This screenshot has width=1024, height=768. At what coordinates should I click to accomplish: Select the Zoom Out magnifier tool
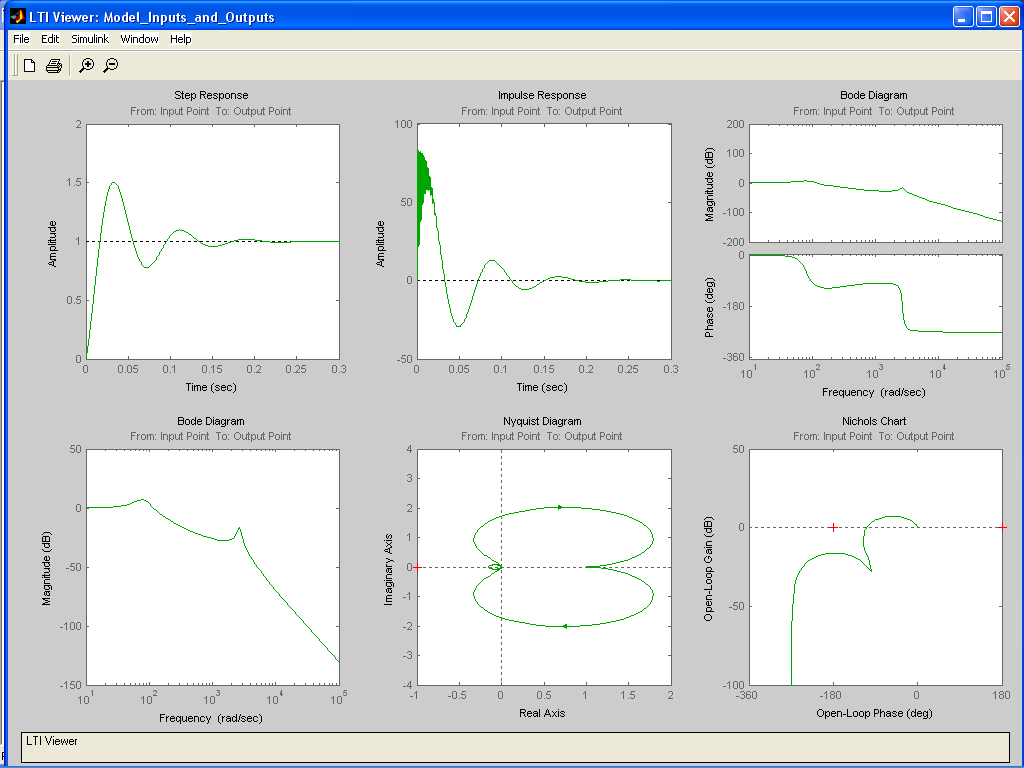click(111, 65)
